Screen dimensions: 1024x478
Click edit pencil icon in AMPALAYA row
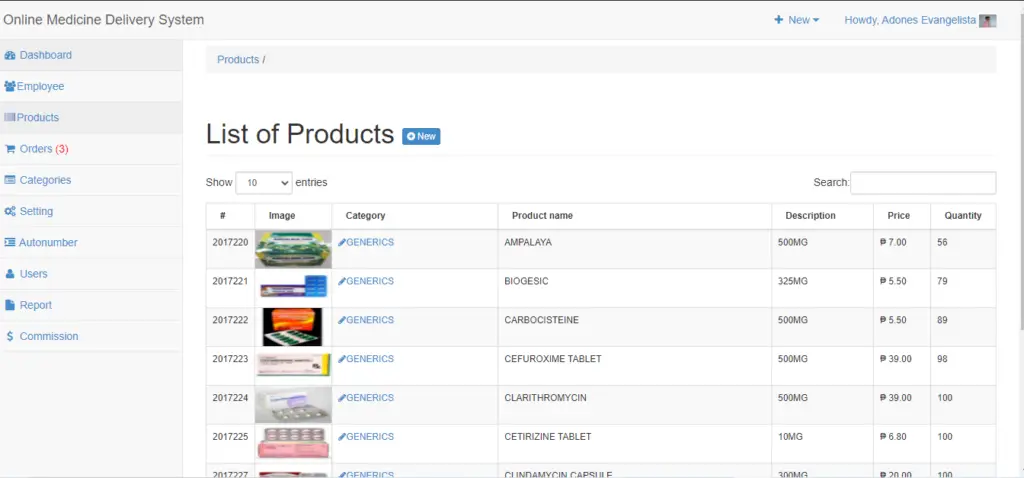[x=342, y=242]
